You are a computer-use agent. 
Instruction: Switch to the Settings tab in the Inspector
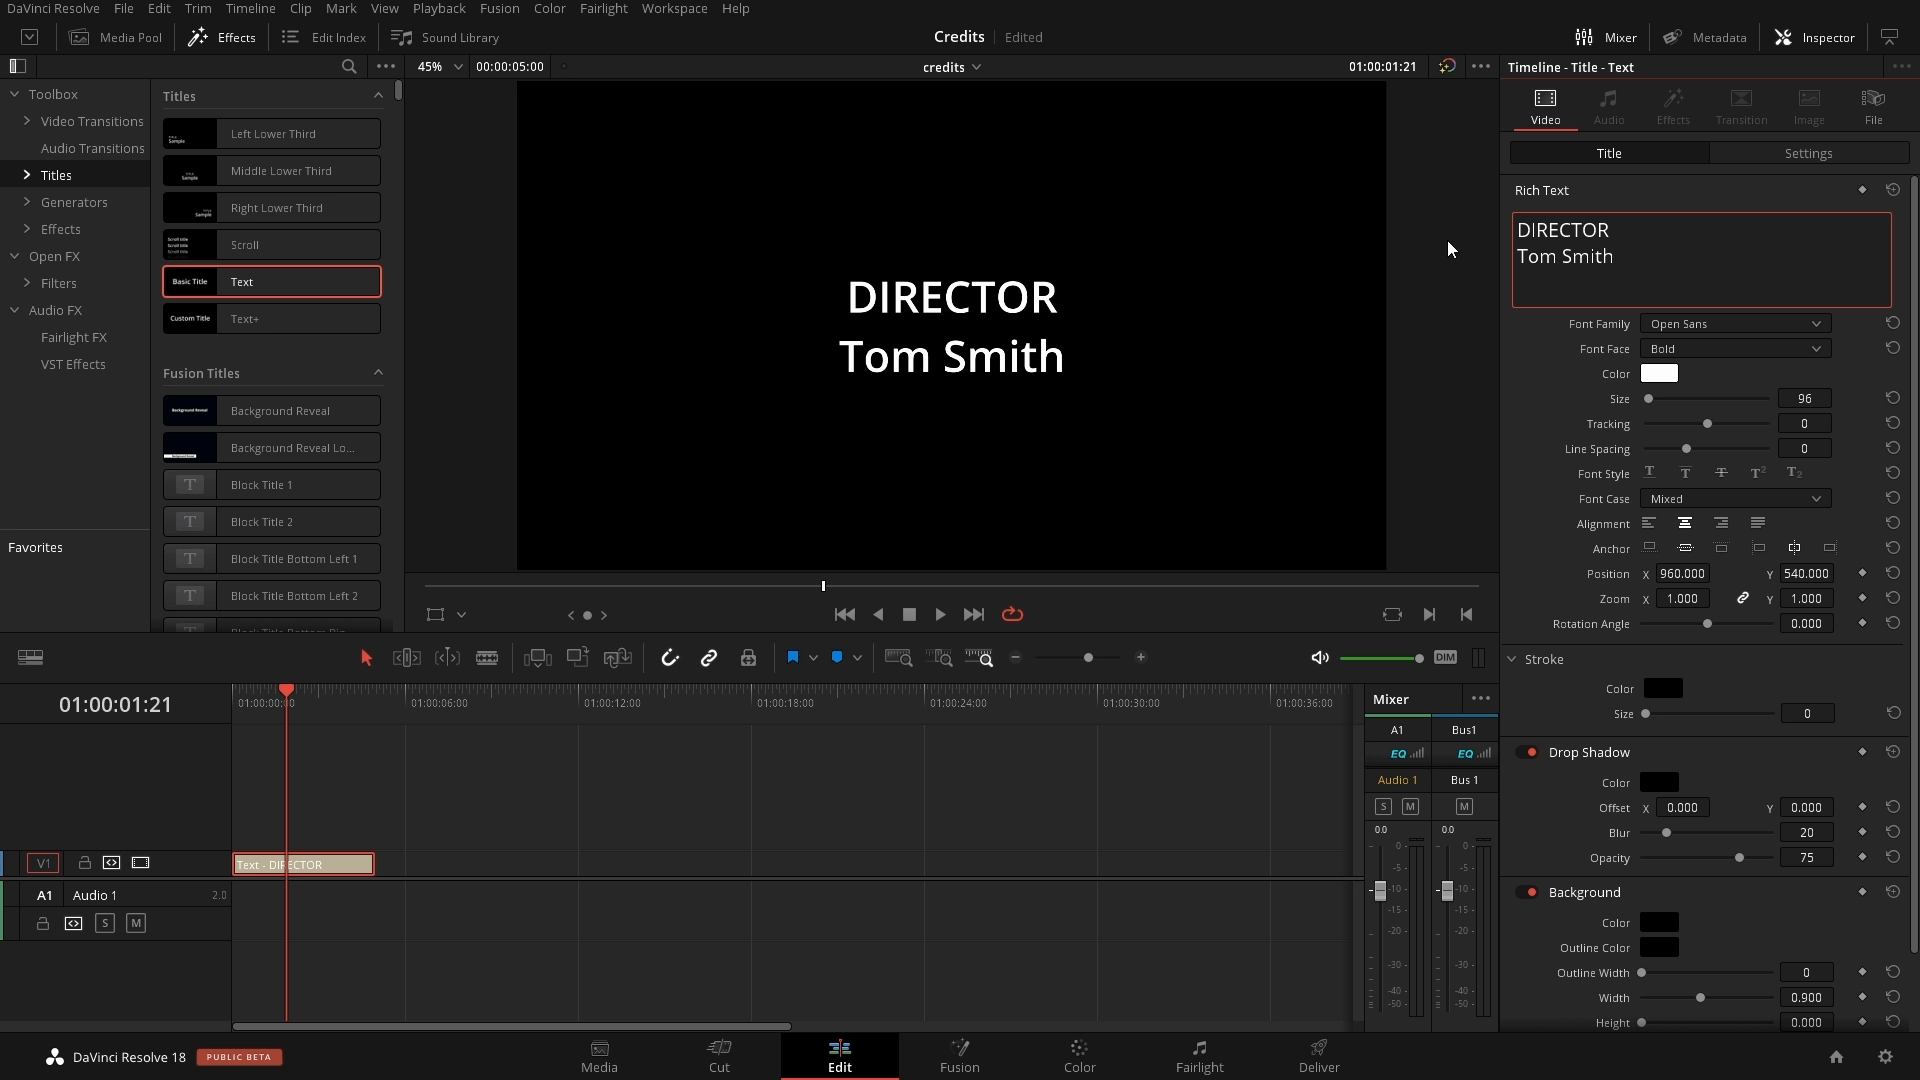[x=1807, y=153]
